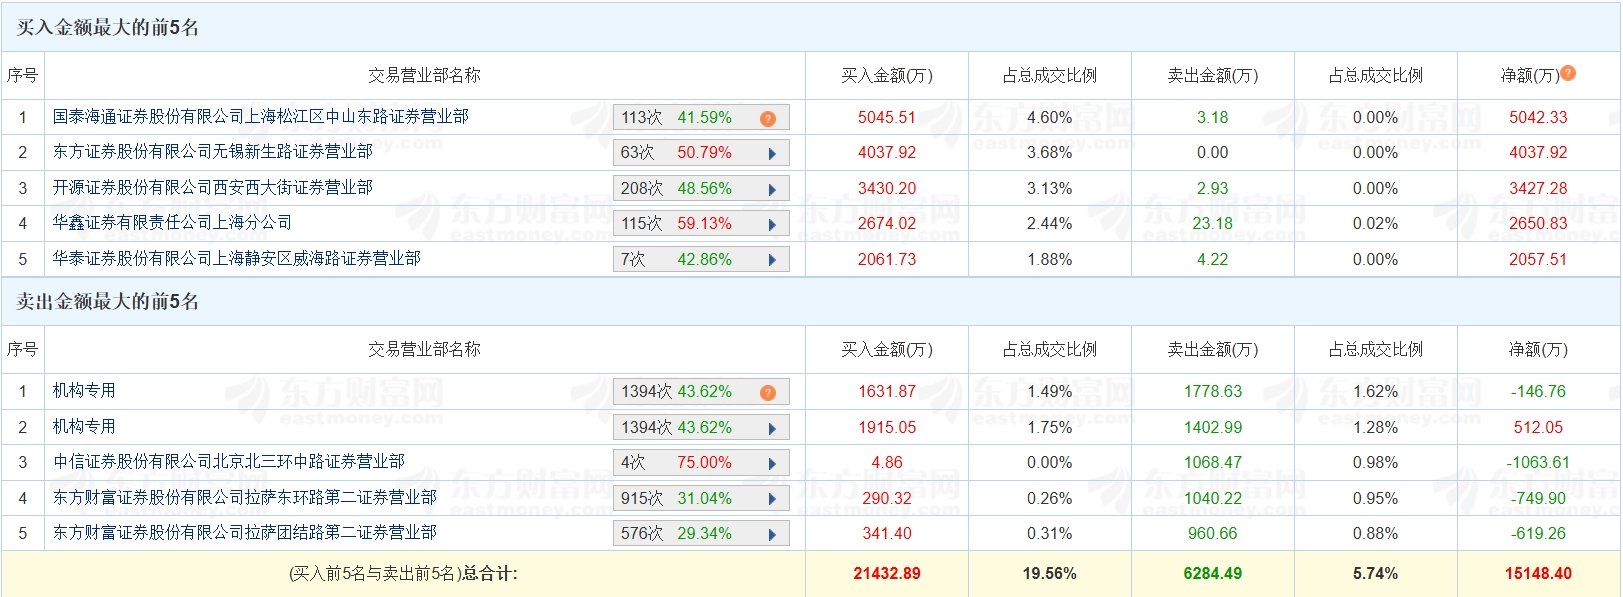Screen dimensions: 1623x597
Task: Click sell amount 960.66
Action: click(x=1213, y=533)
